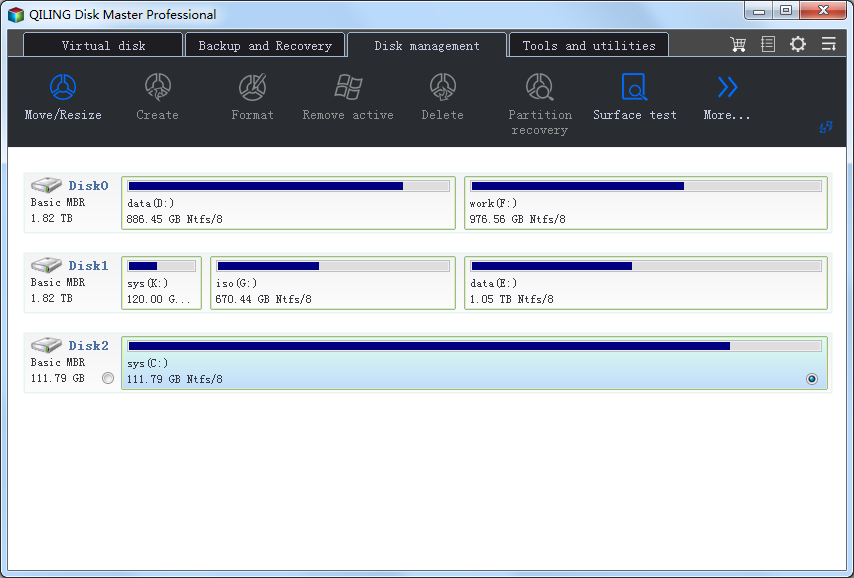Open the settings gear icon
Image resolution: width=854 pixels, height=578 pixels.
[x=798, y=44]
